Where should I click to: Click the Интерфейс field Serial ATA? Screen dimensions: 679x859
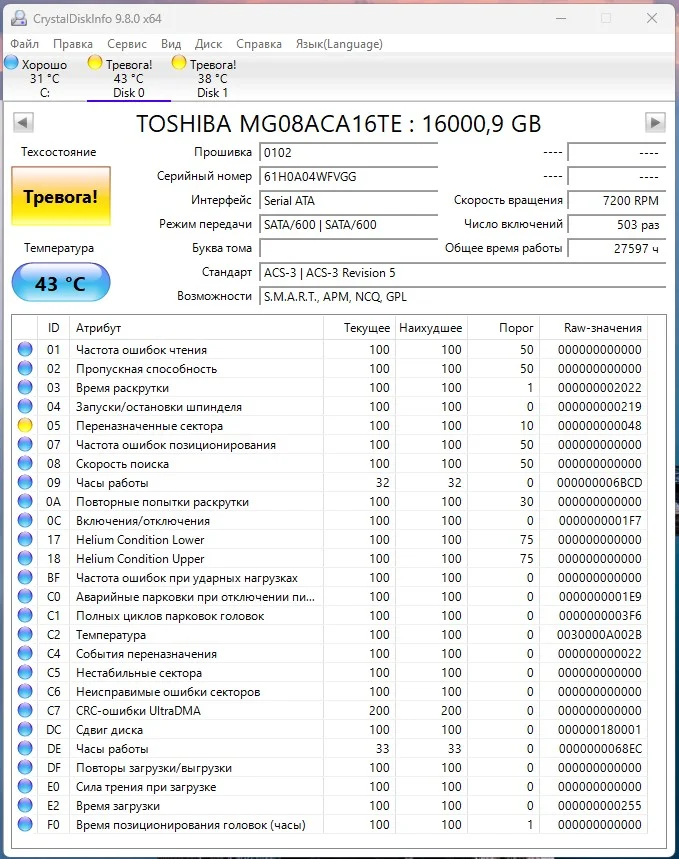pyautogui.click(x=349, y=201)
